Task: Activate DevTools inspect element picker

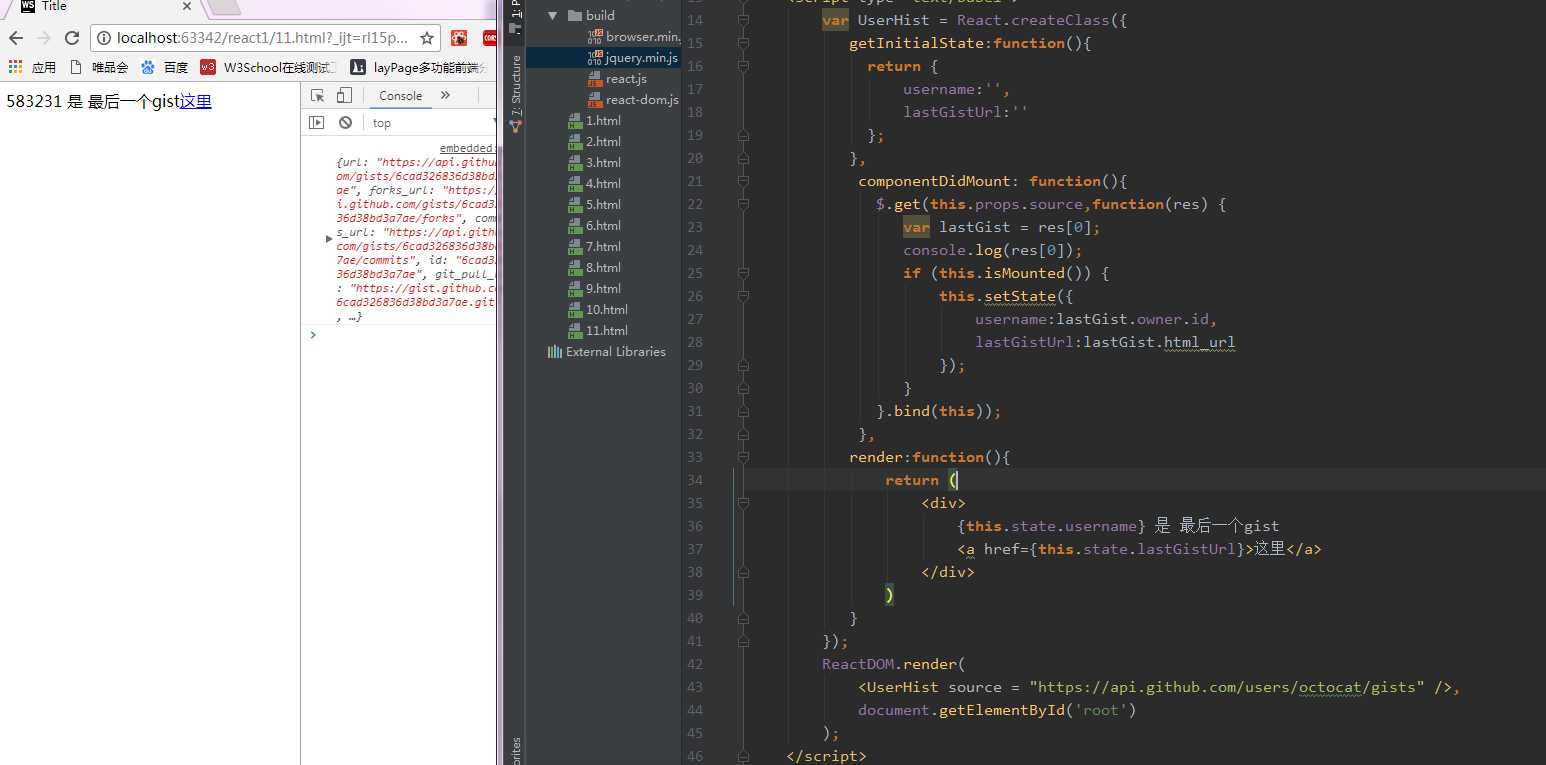Action: coord(317,96)
